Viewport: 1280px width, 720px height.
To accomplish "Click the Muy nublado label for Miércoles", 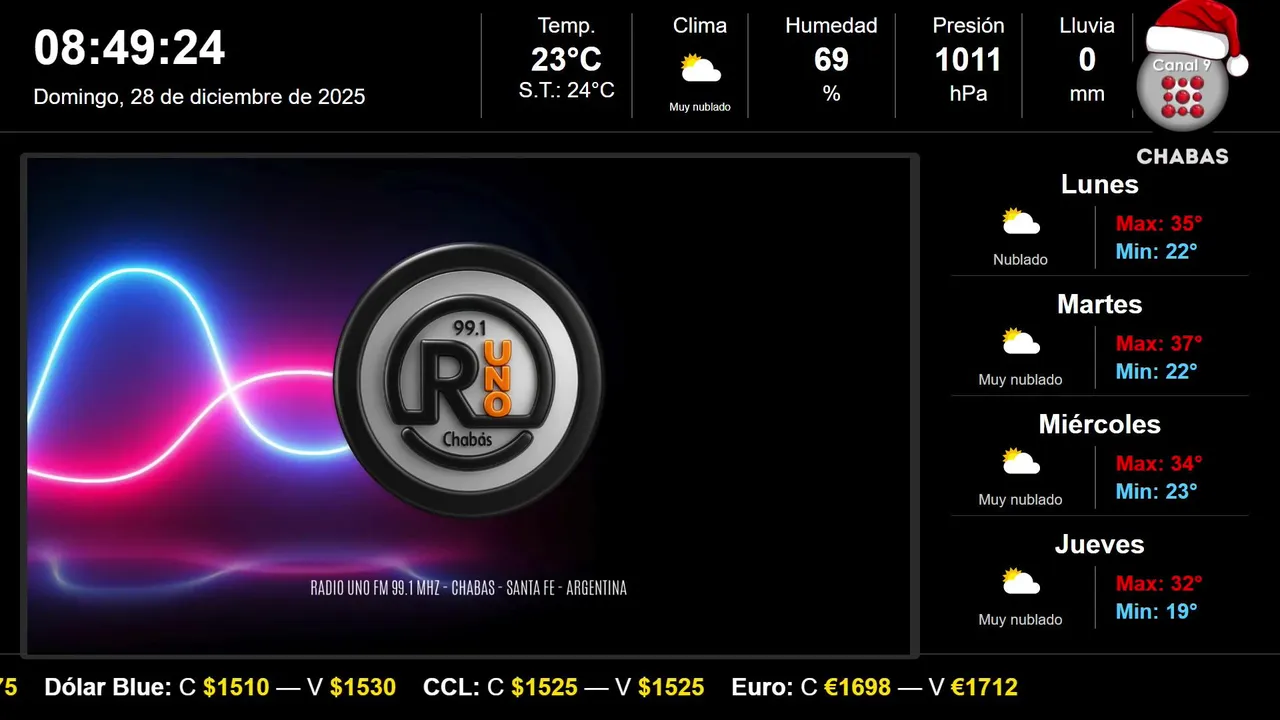I will click(1020, 500).
